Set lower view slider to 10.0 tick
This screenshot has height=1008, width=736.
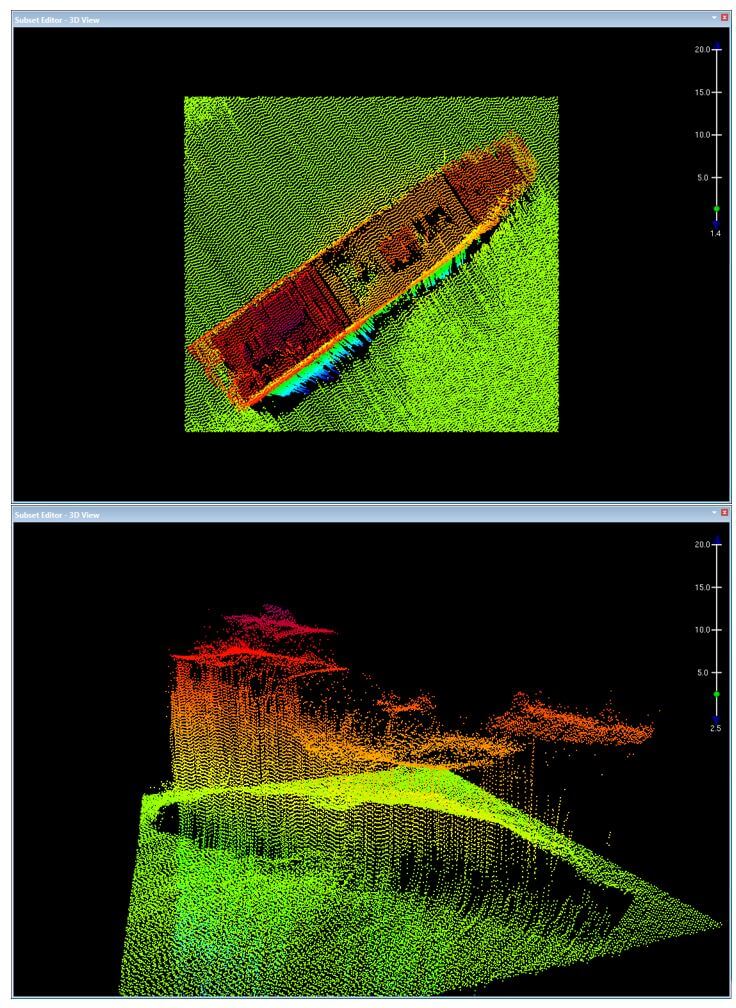(716, 630)
